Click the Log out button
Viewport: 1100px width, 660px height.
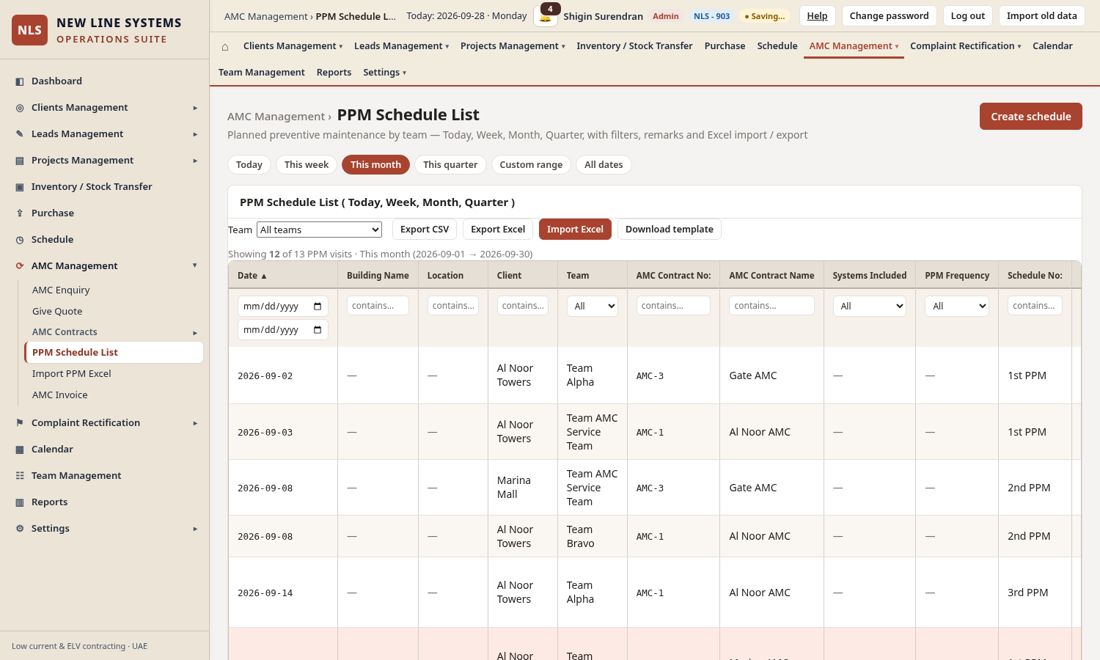point(967,15)
